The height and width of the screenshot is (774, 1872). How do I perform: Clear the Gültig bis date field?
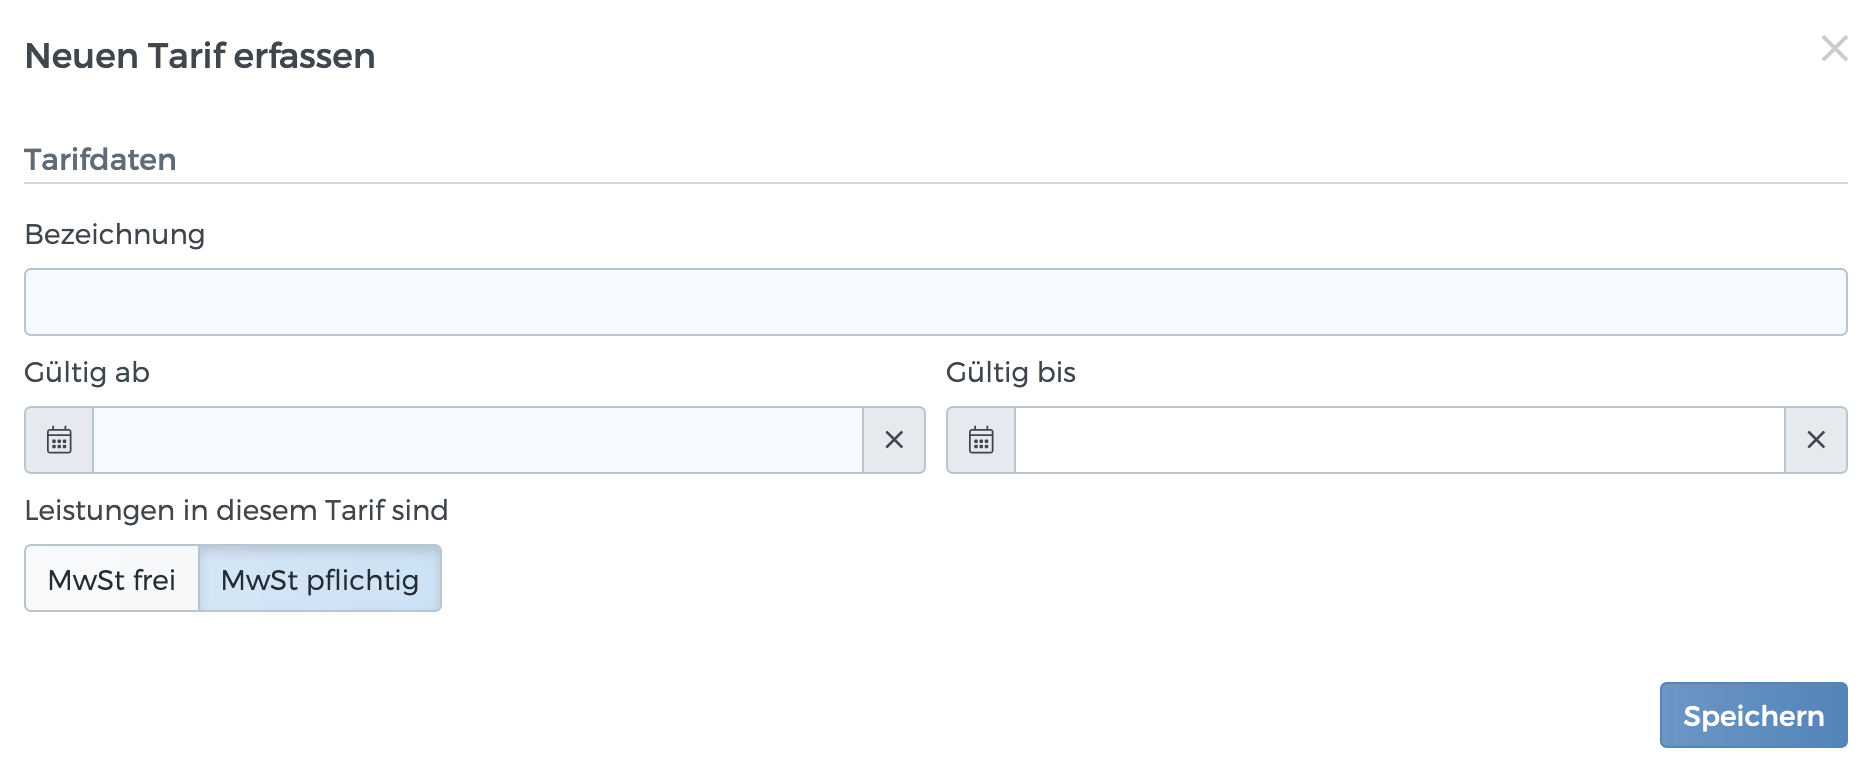1816,440
